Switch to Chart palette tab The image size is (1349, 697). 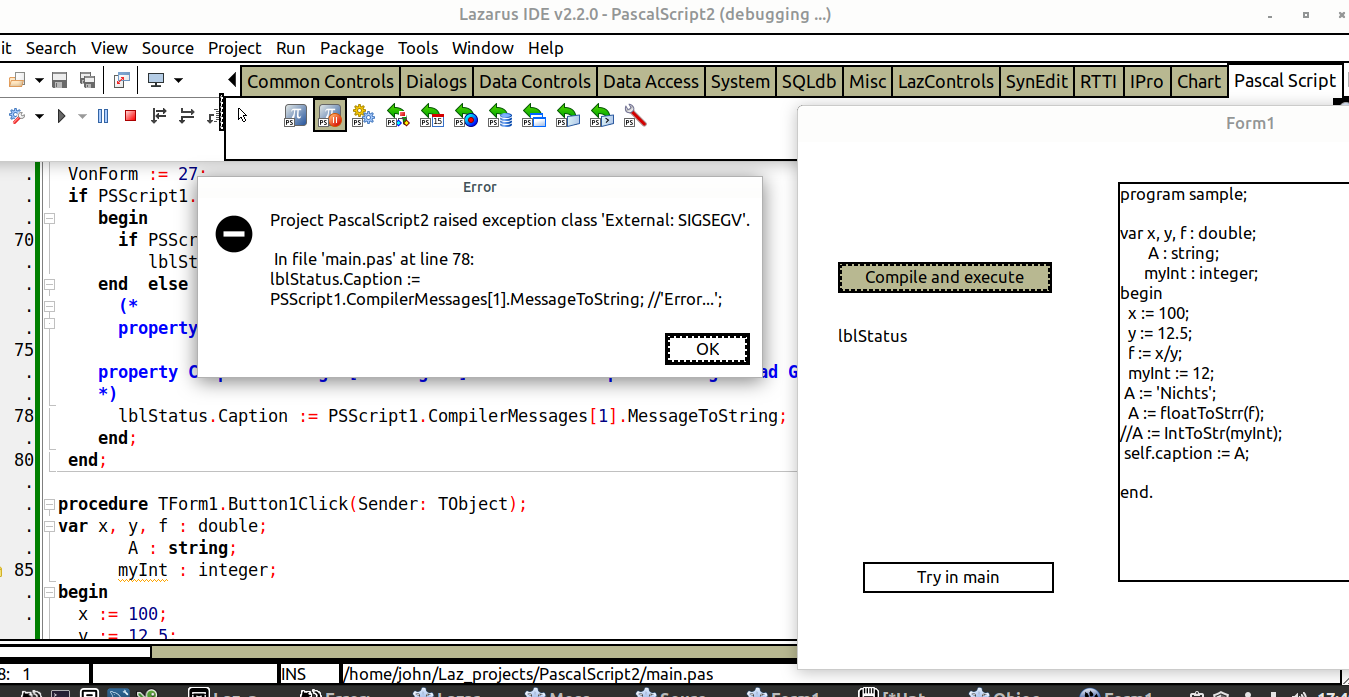click(x=1199, y=82)
